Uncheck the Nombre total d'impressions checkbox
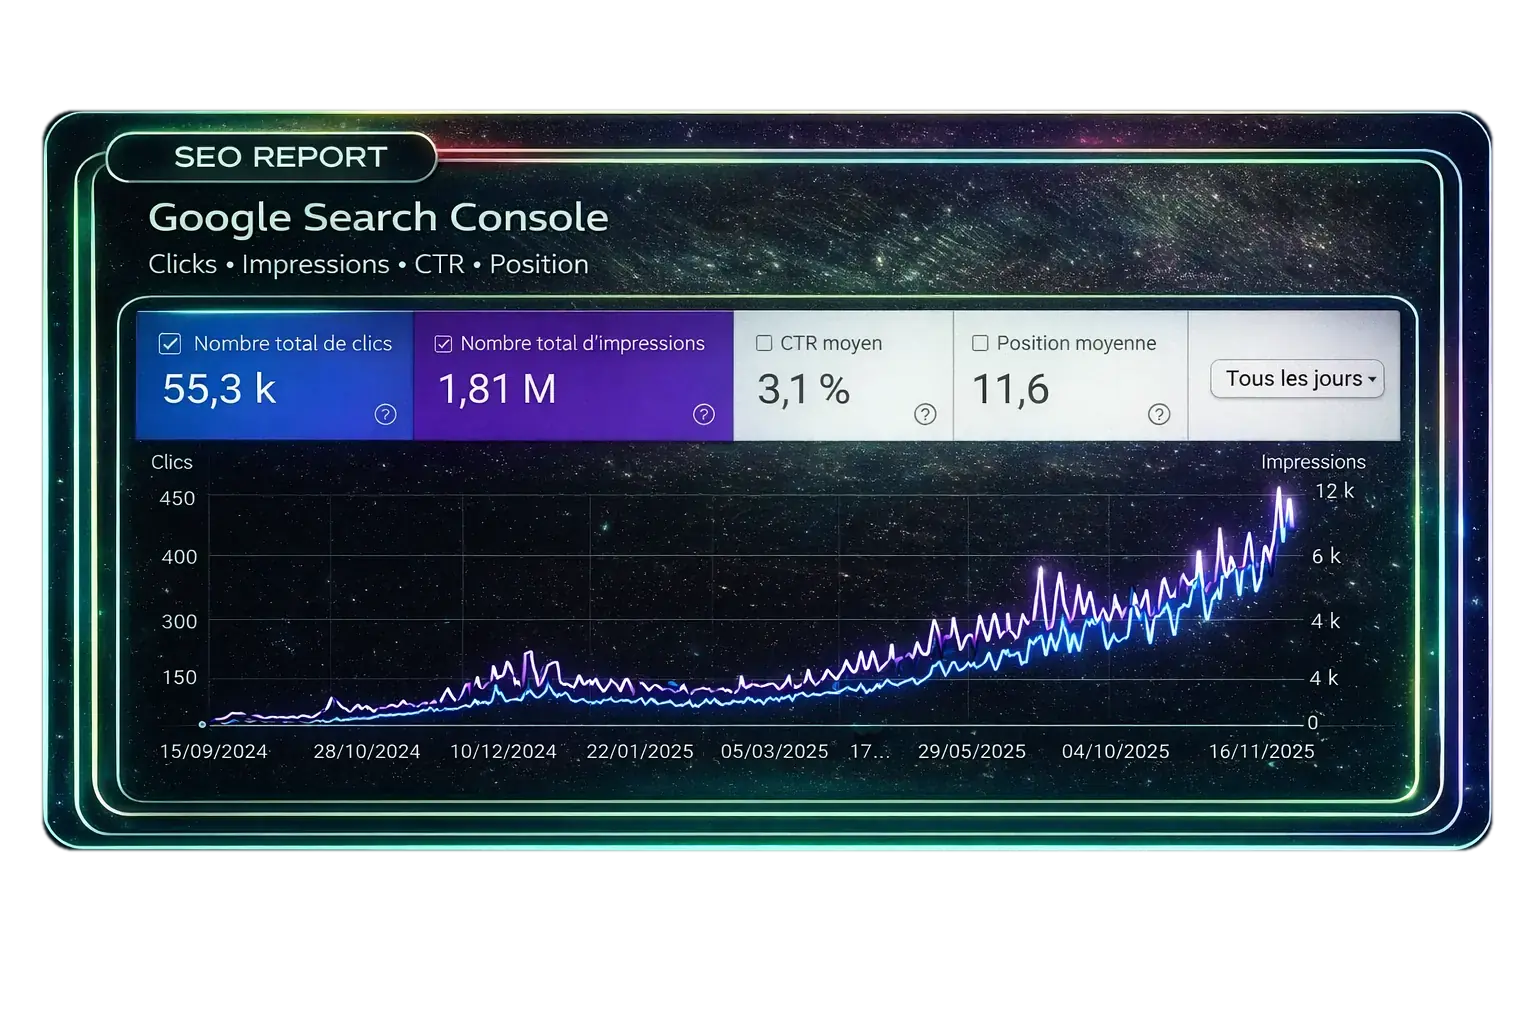 point(443,344)
